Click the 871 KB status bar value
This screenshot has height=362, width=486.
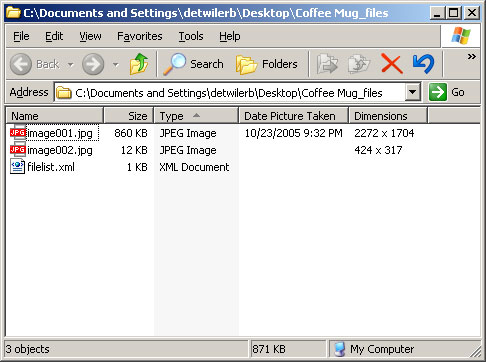click(269, 349)
